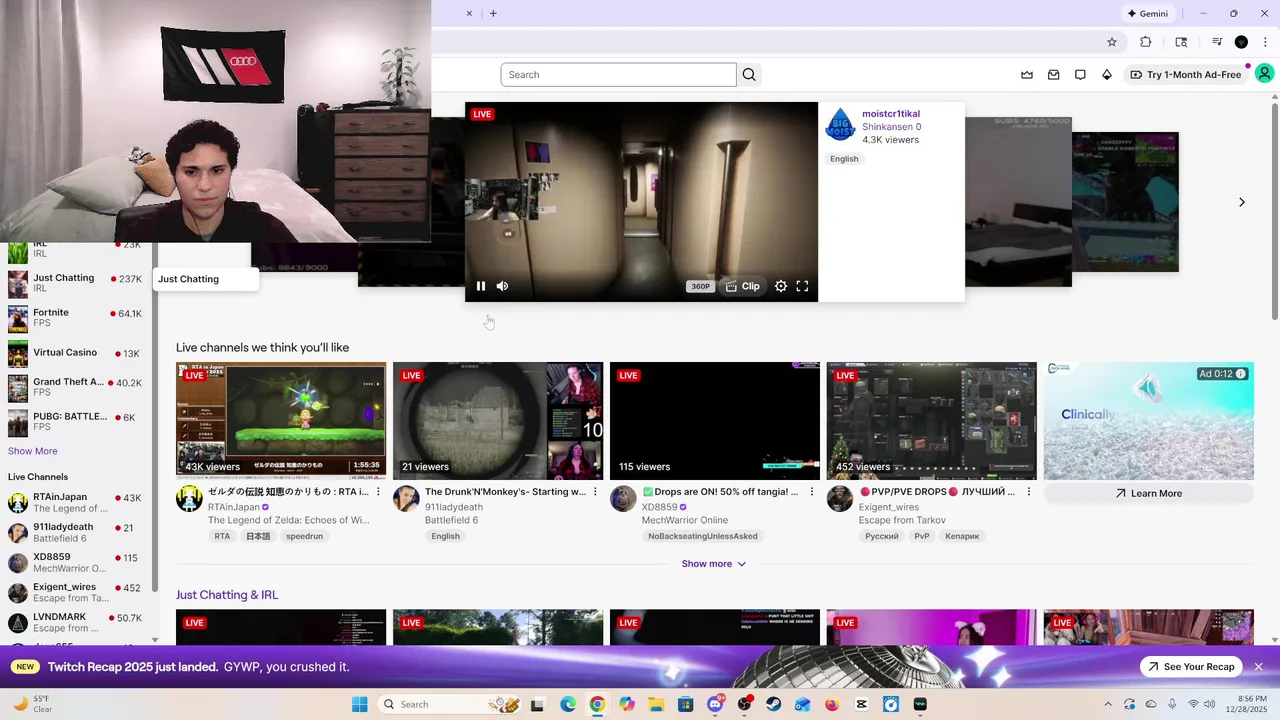Select the PvP tag
1280x720 pixels.
922,536
